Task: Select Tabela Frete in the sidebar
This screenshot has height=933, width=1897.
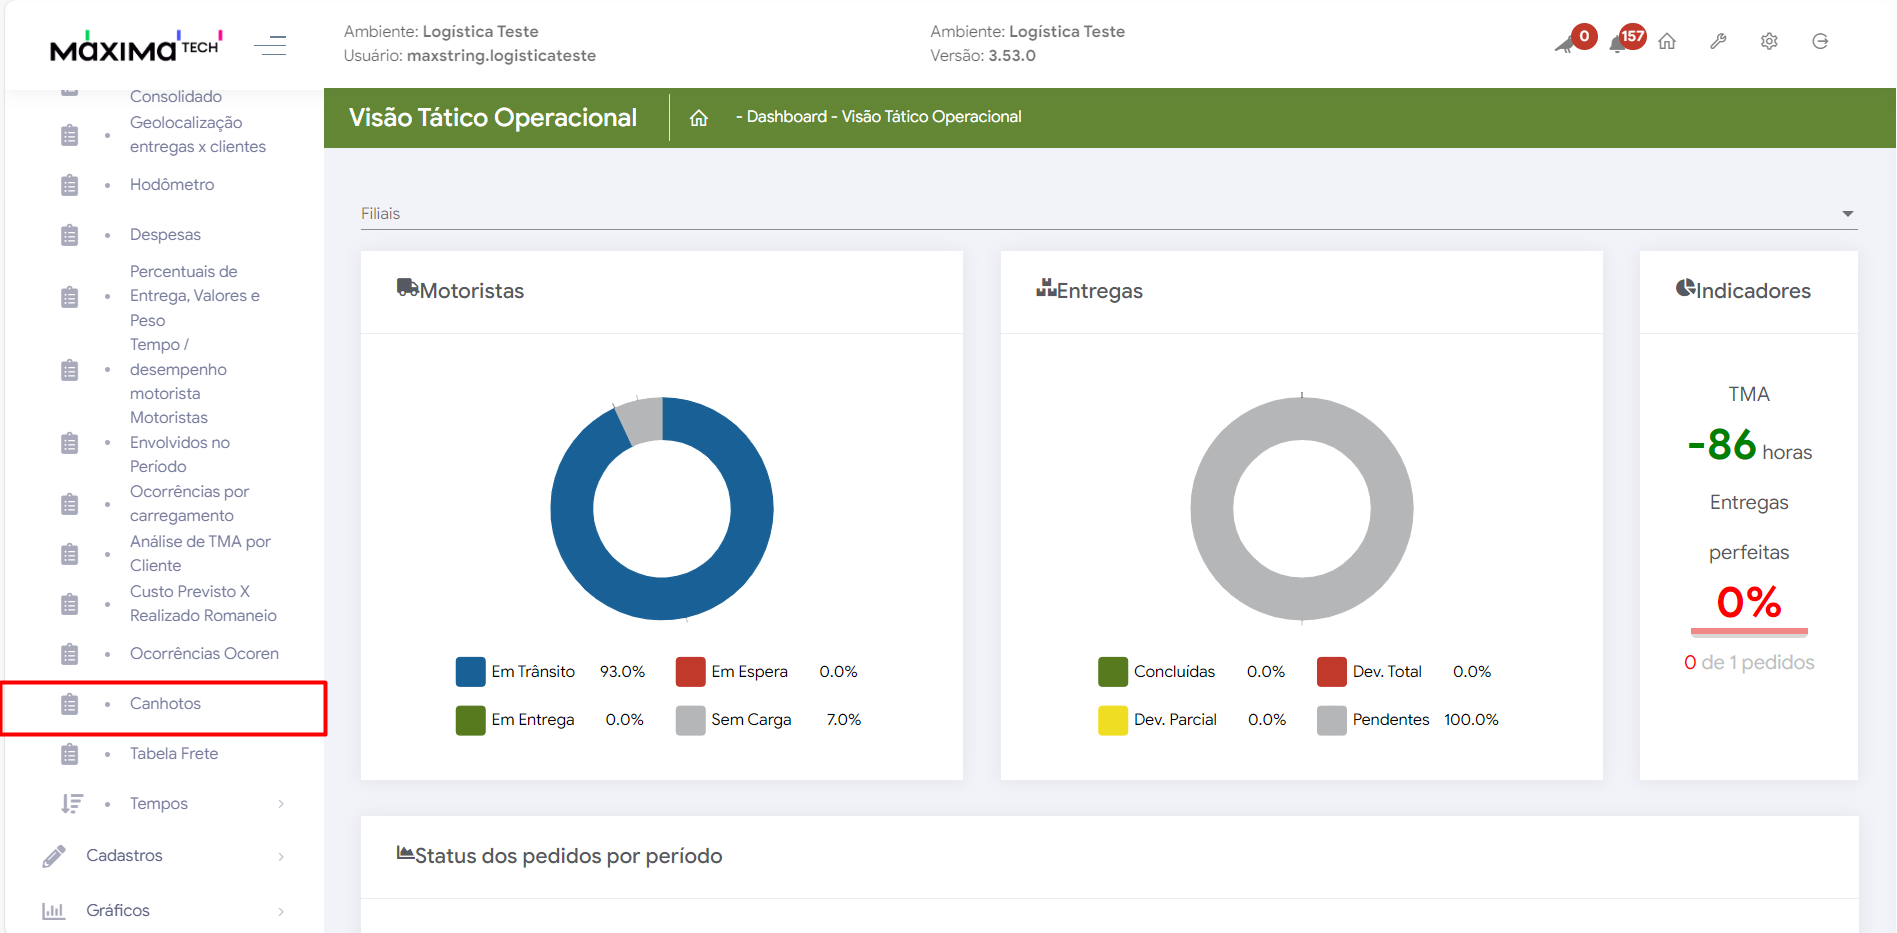Action: (x=174, y=754)
